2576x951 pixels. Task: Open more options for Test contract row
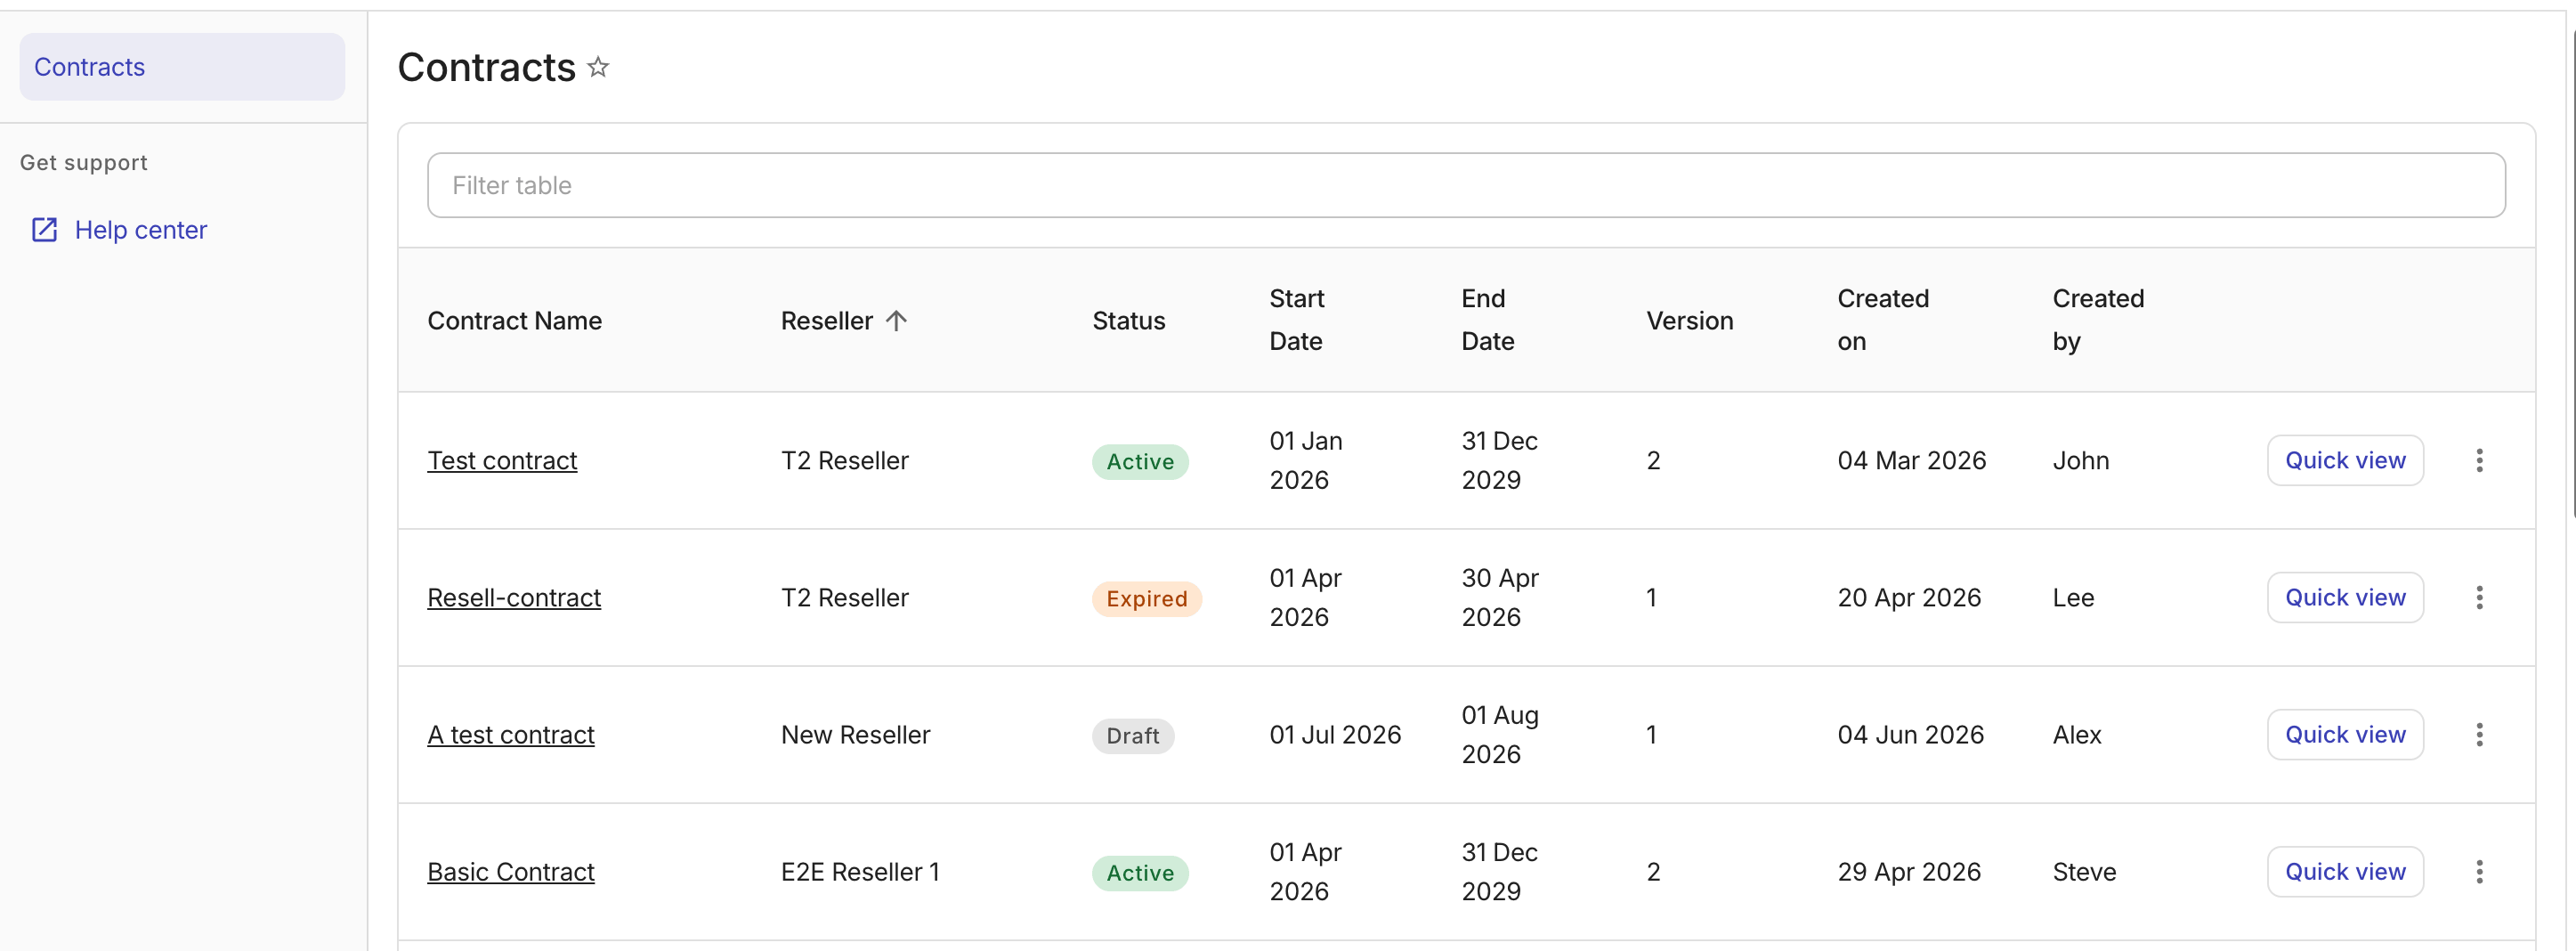[2479, 460]
